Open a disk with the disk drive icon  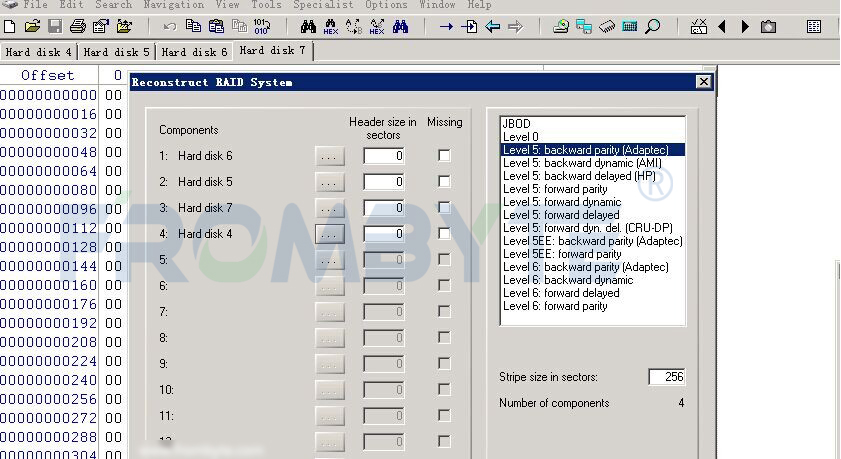[x=561, y=26]
